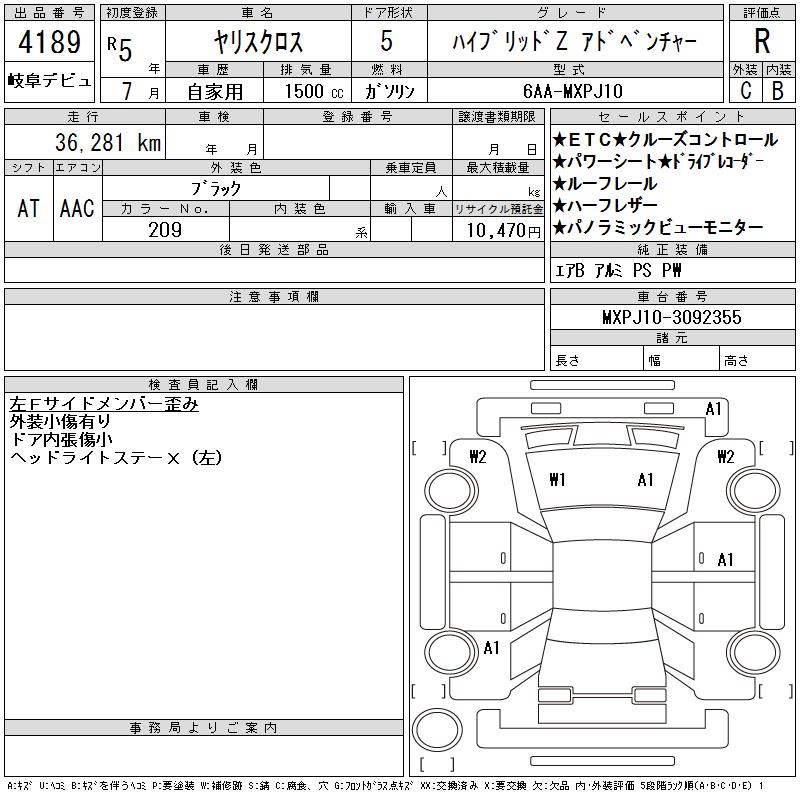Select the W2 mark on the left side
Image resolution: width=800 pixels, height=800 pixels.
point(478,457)
